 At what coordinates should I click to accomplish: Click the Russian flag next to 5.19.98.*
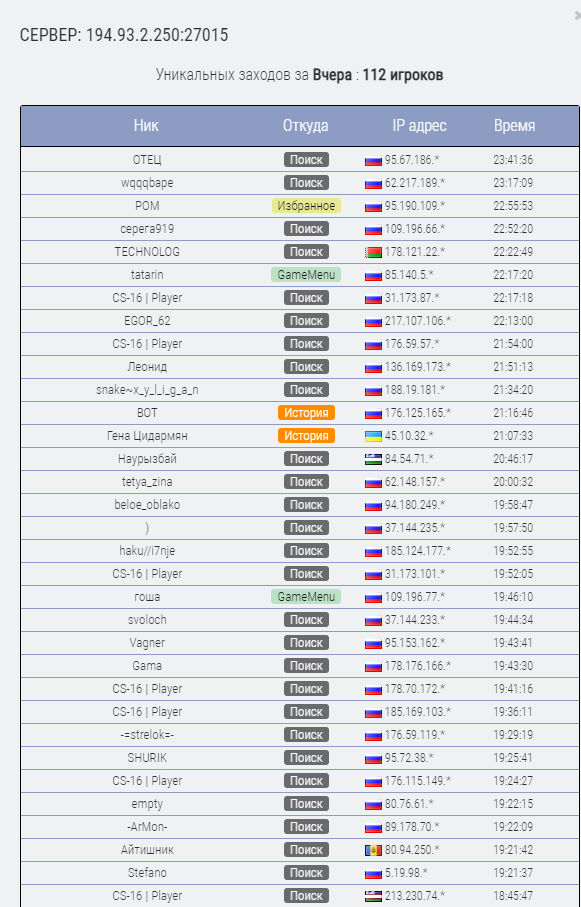373,873
